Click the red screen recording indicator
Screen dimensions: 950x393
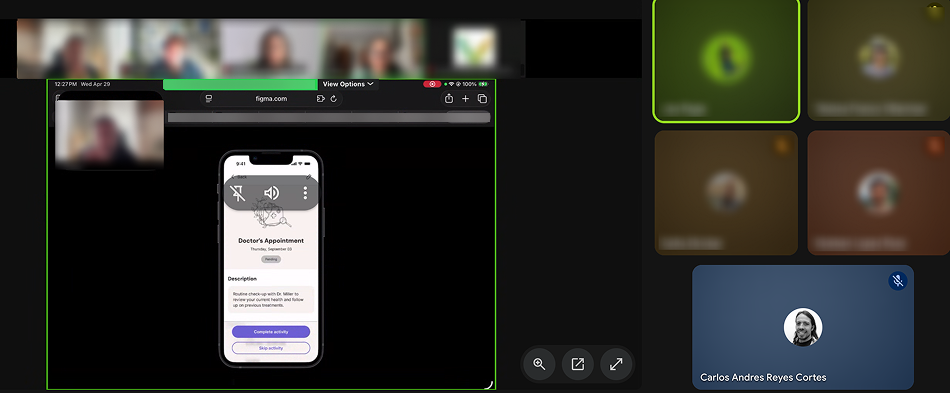click(x=432, y=84)
